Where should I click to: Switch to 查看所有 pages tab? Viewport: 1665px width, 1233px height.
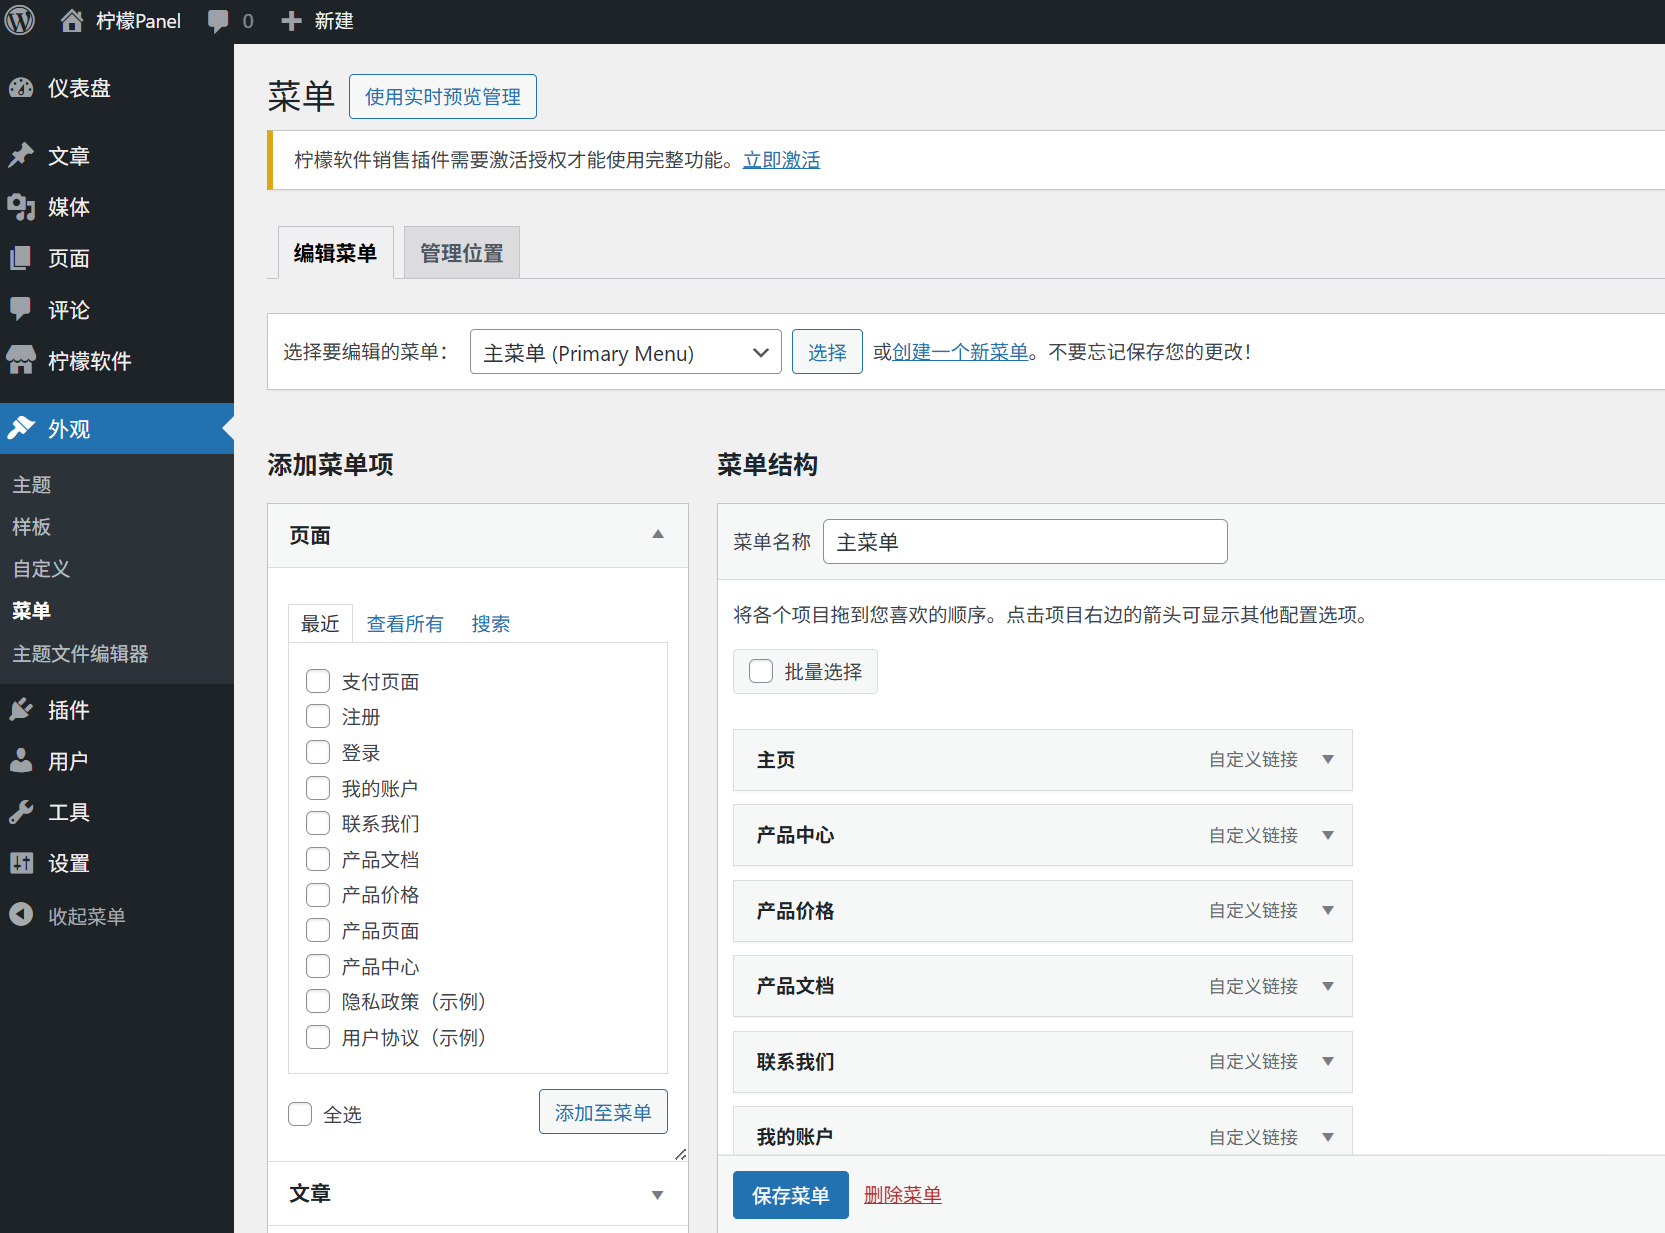click(x=405, y=624)
